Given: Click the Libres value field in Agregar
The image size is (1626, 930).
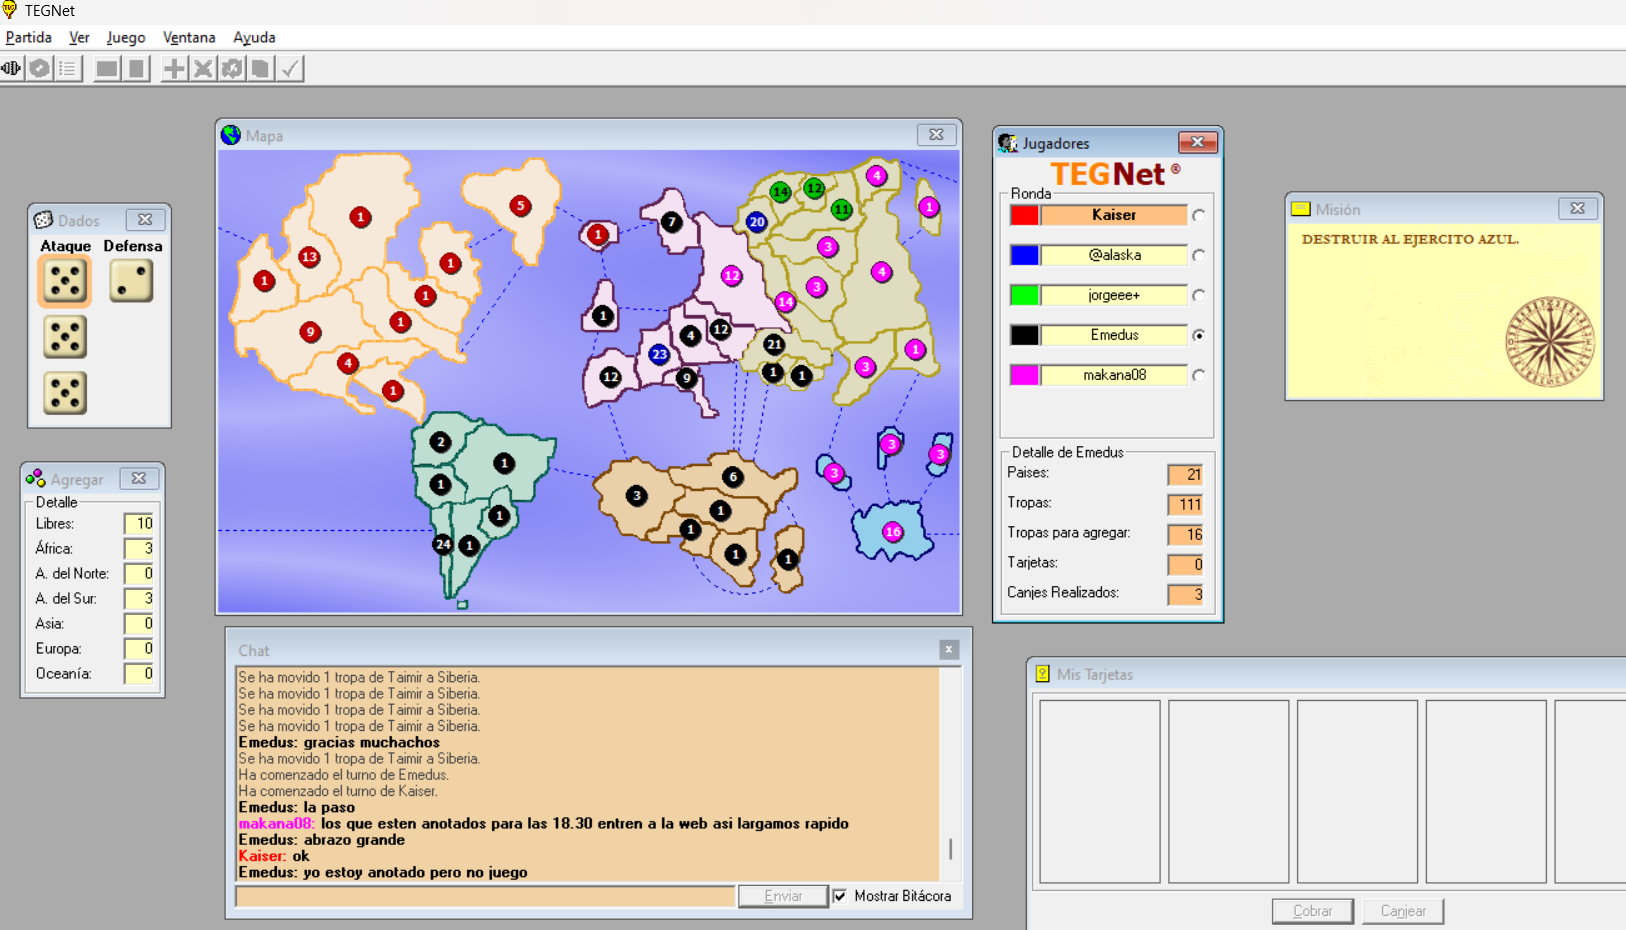Looking at the screenshot, I should [x=138, y=523].
